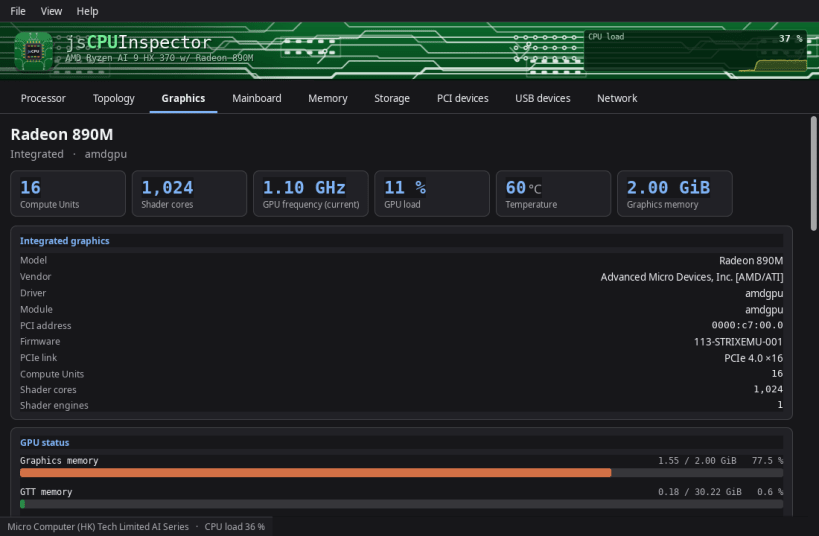Click the 'Integrated · amdgpu' subtitle
The height and width of the screenshot is (536, 819).
(68, 154)
